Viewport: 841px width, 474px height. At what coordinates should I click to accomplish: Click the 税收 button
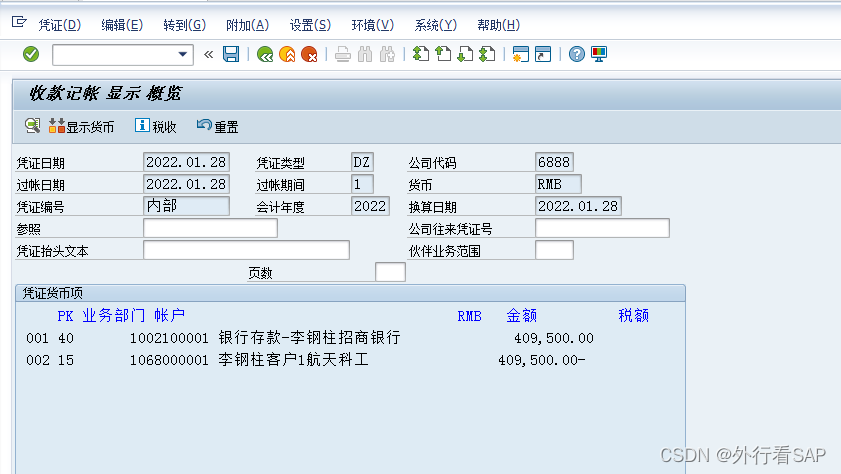156,127
